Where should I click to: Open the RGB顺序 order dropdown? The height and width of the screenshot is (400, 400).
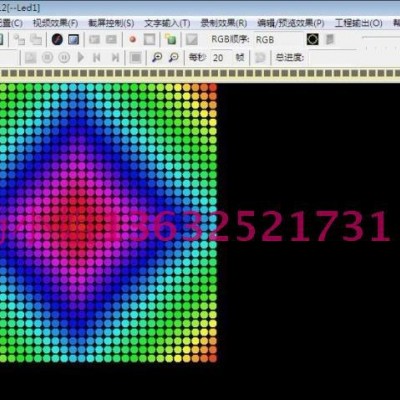point(278,40)
